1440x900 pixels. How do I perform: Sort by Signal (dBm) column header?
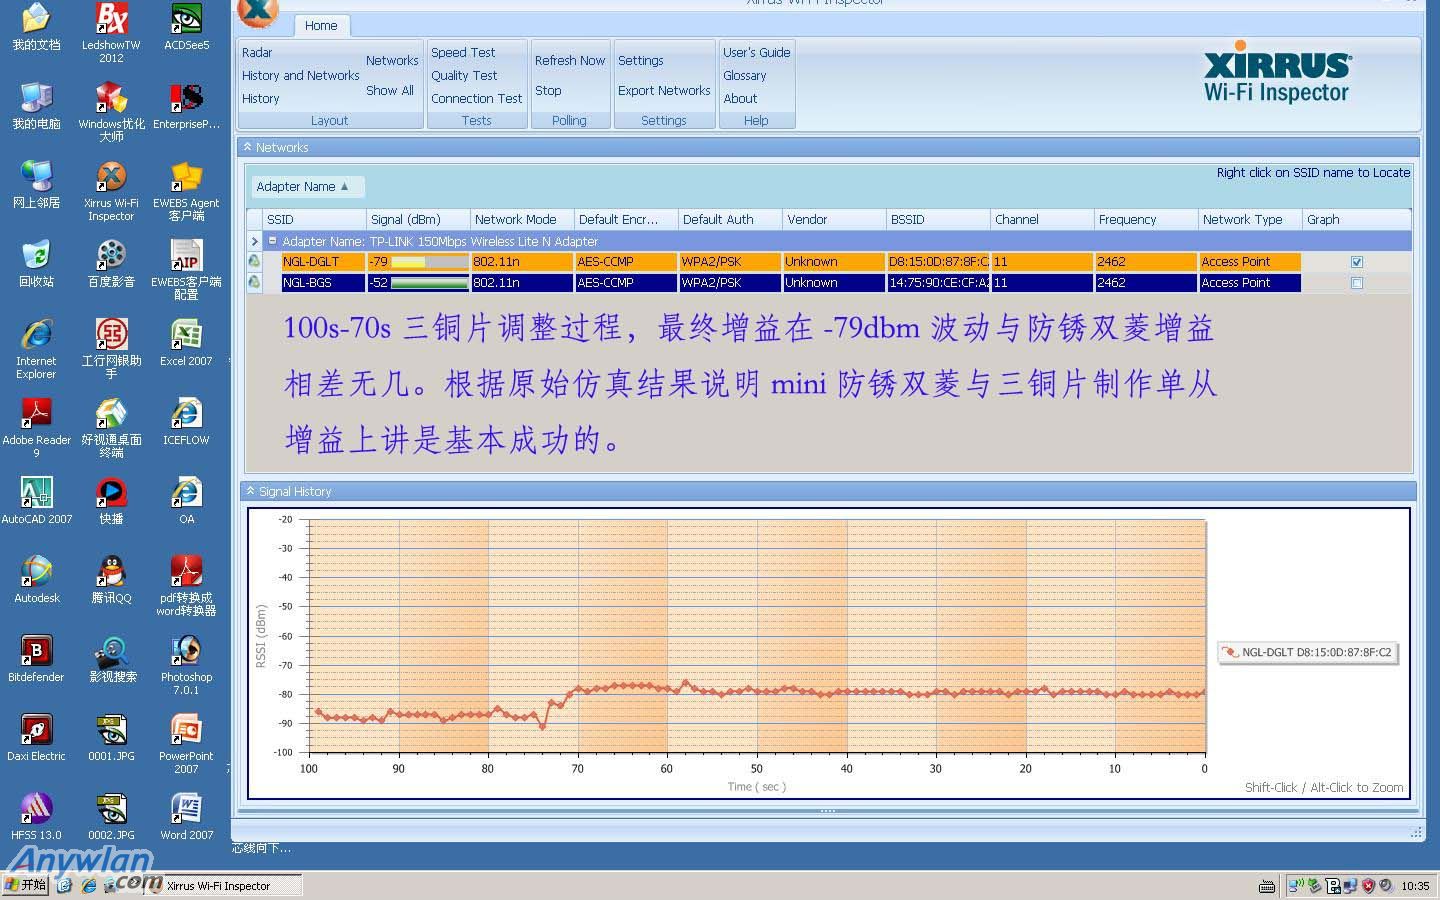(418, 219)
